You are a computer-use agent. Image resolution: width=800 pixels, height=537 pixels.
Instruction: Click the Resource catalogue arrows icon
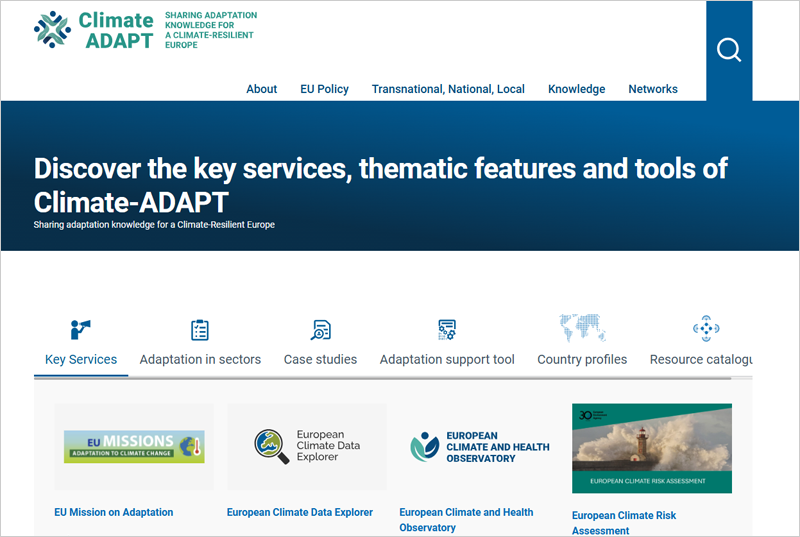[706, 328]
